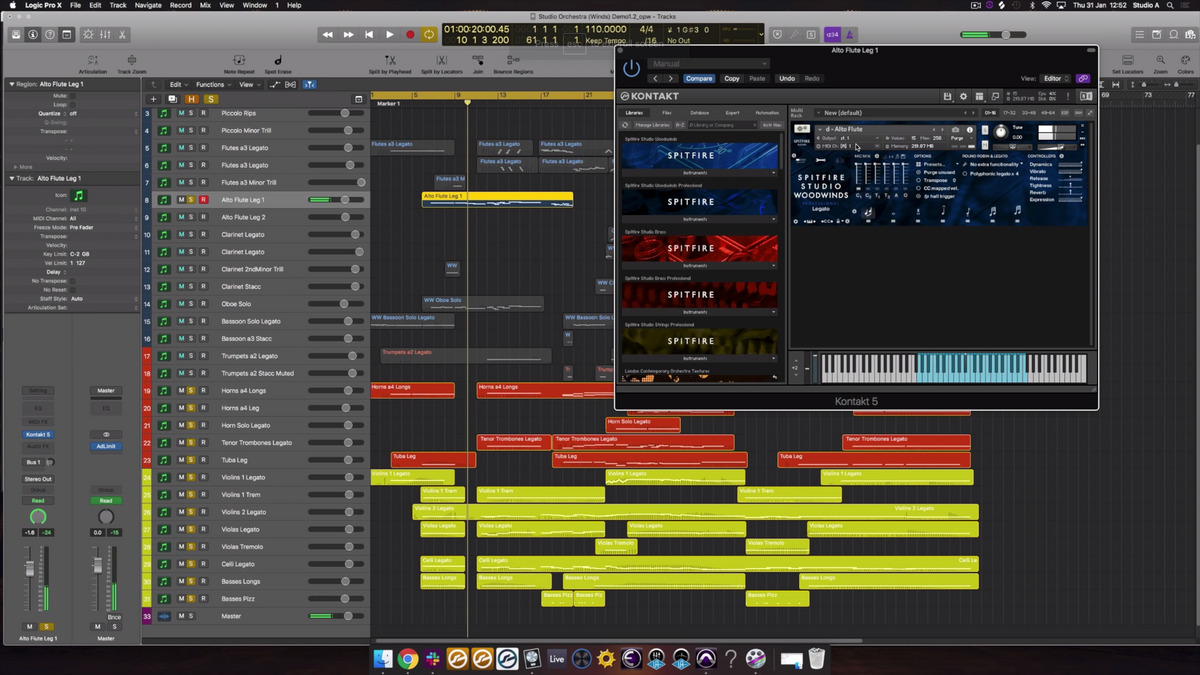Mute the Piccolo Rips track
The width and height of the screenshot is (1200, 675).
point(181,113)
